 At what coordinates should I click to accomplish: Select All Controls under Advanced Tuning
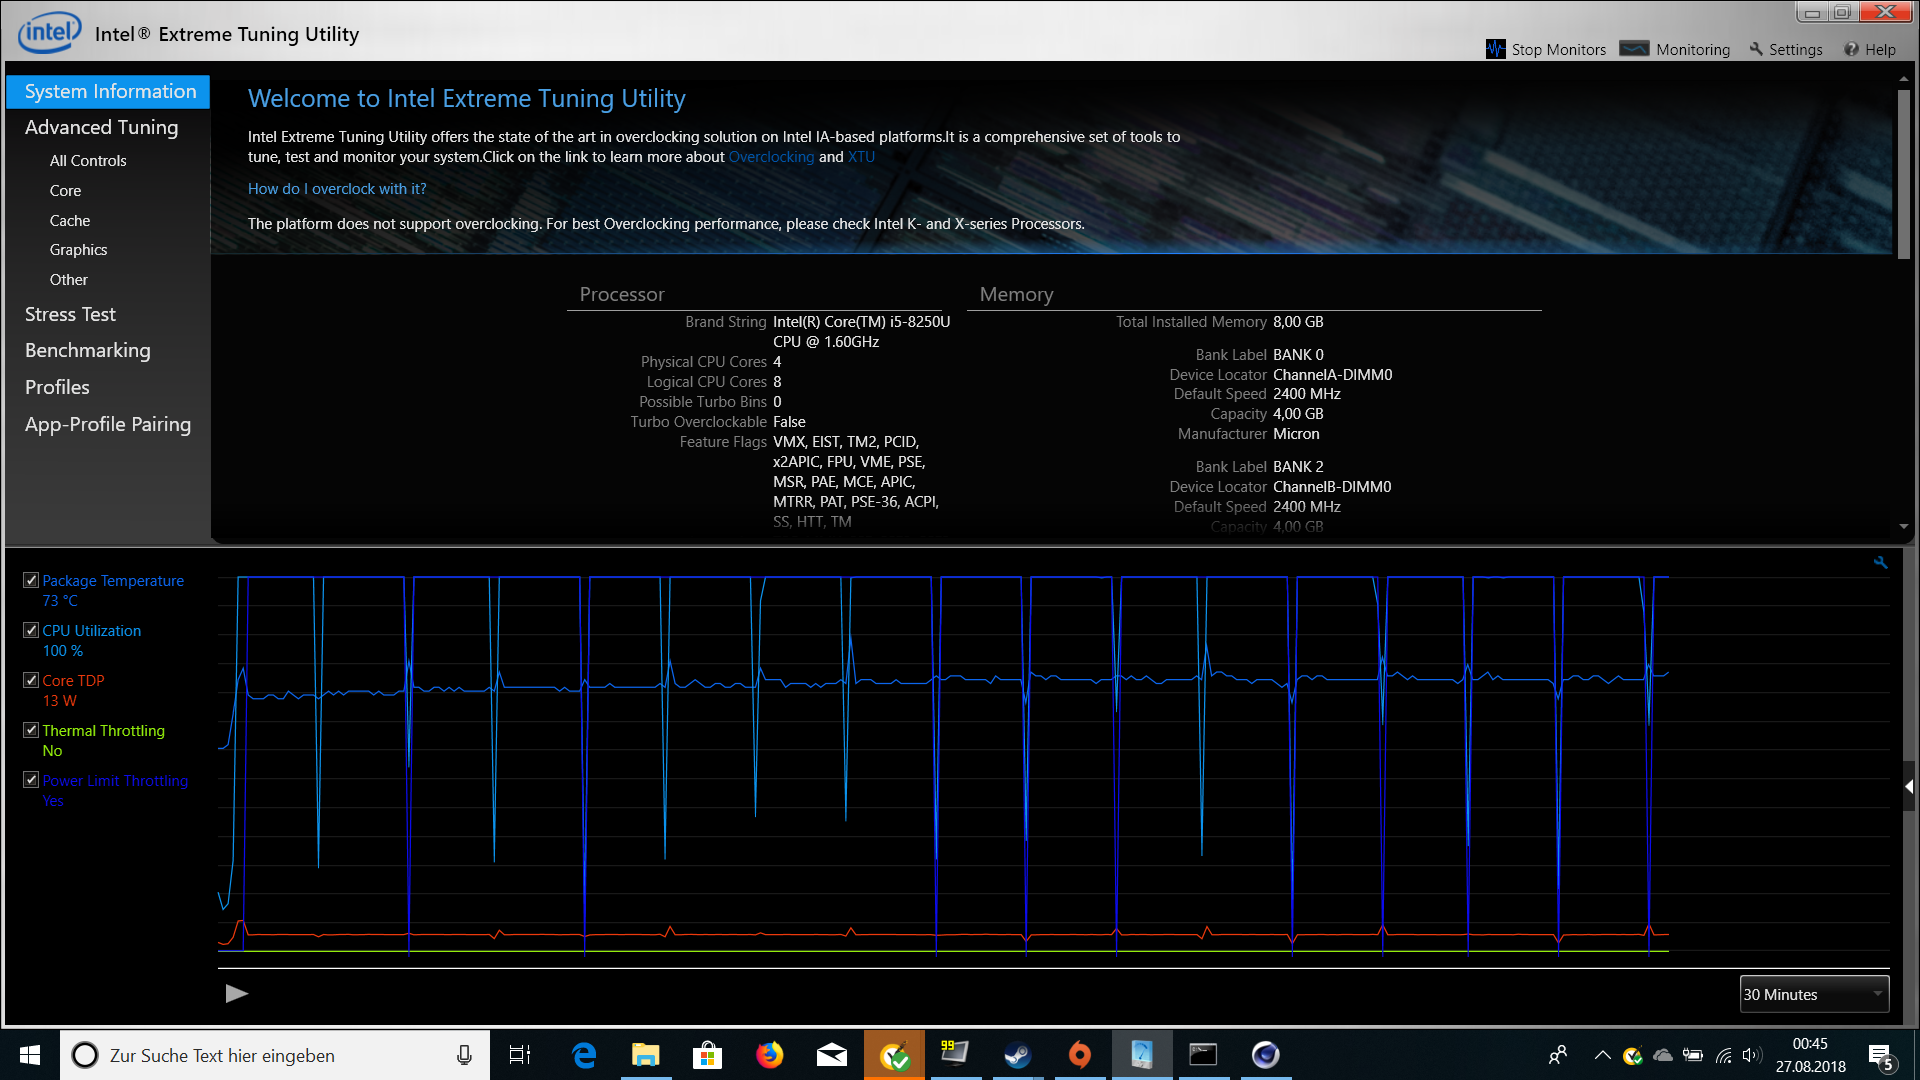click(88, 160)
